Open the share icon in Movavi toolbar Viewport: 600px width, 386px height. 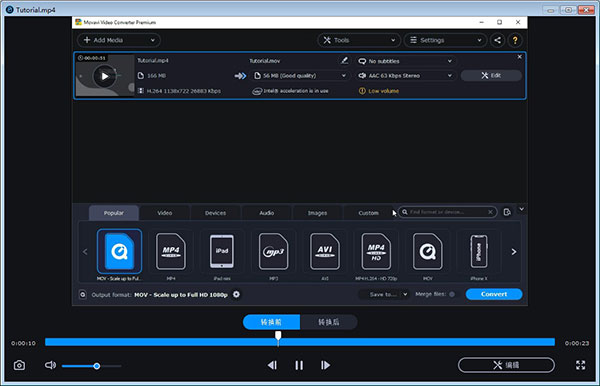pos(497,40)
